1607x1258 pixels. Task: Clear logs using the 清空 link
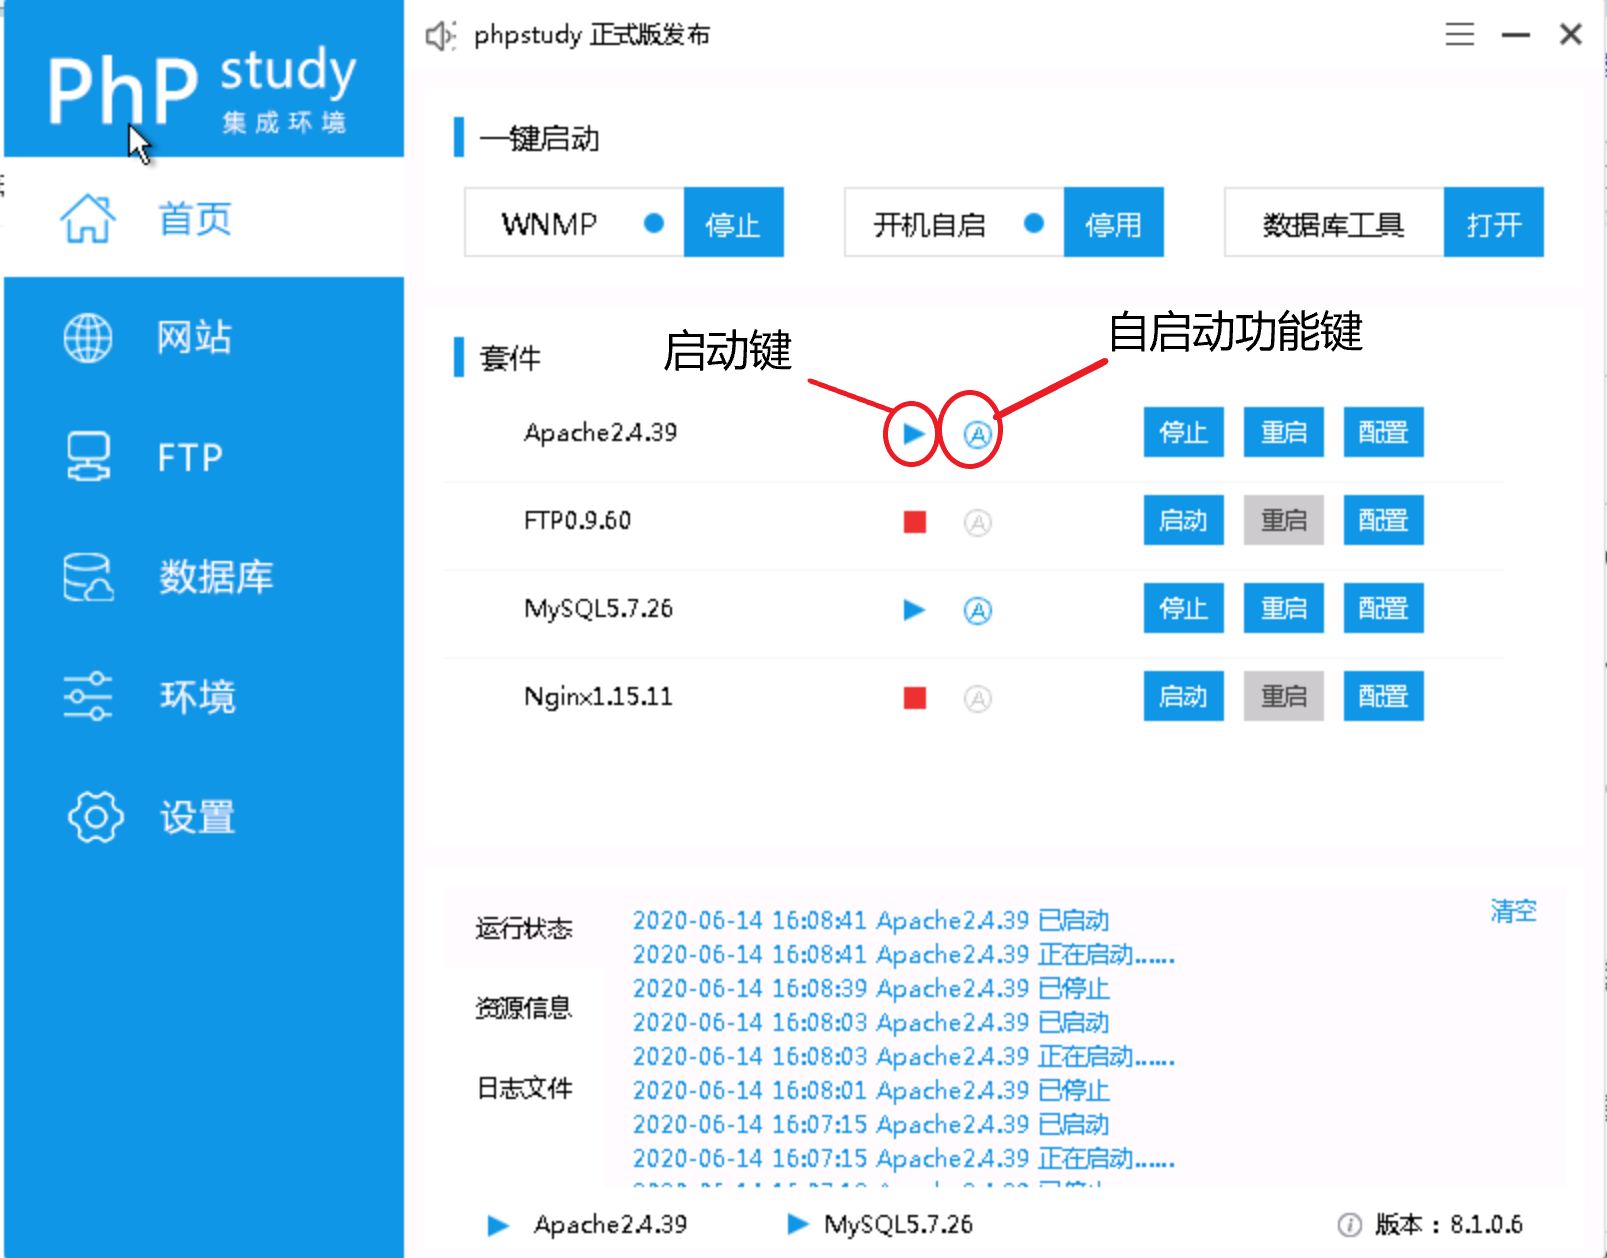tap(1512, 911)
